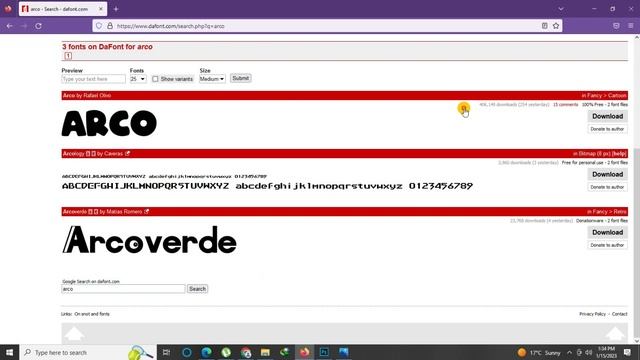Open the Pocket save icon
This screenshot has height=360, width=640.
coord(616,26)
